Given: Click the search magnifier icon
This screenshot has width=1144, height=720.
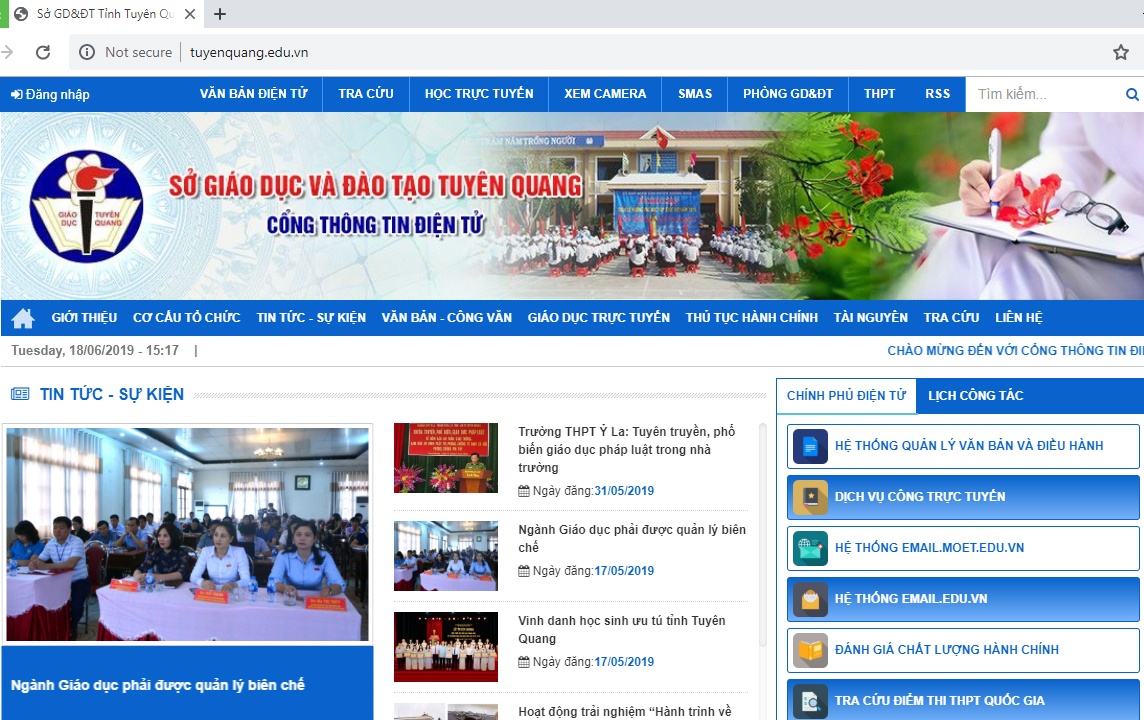Looking at the screenshot, I should [1131, 93].
